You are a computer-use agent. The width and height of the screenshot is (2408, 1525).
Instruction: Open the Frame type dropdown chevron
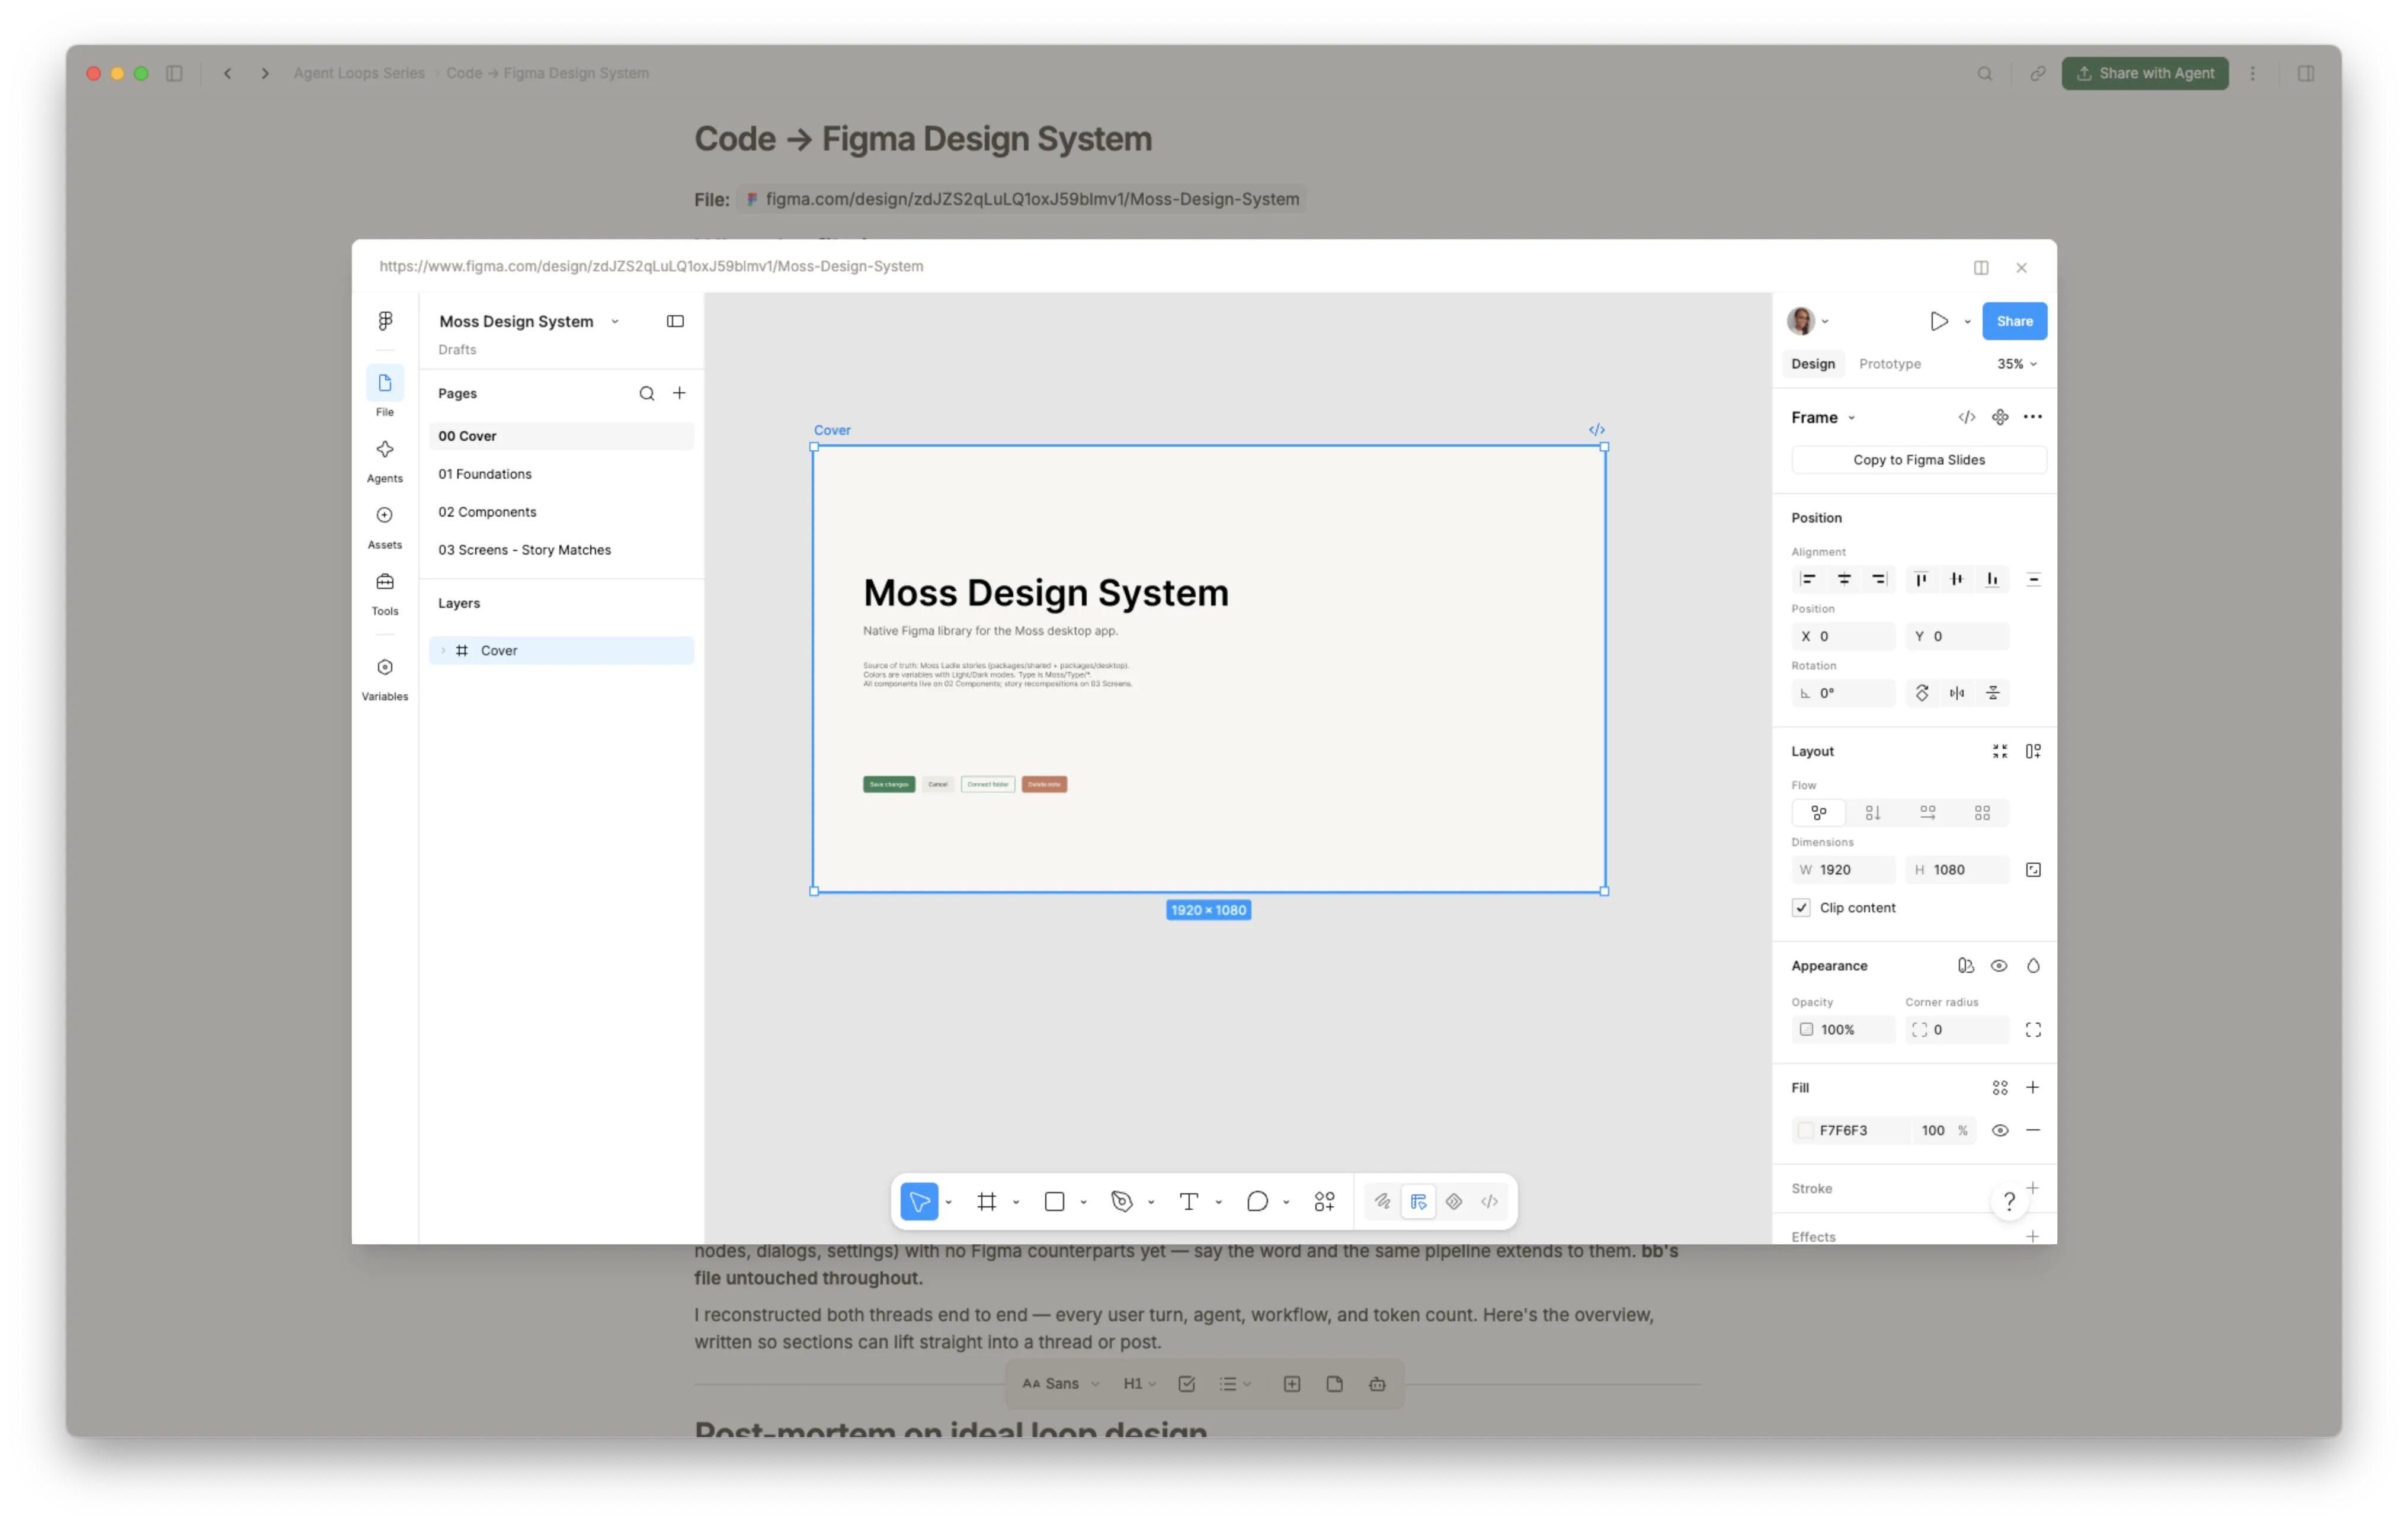1851,418
